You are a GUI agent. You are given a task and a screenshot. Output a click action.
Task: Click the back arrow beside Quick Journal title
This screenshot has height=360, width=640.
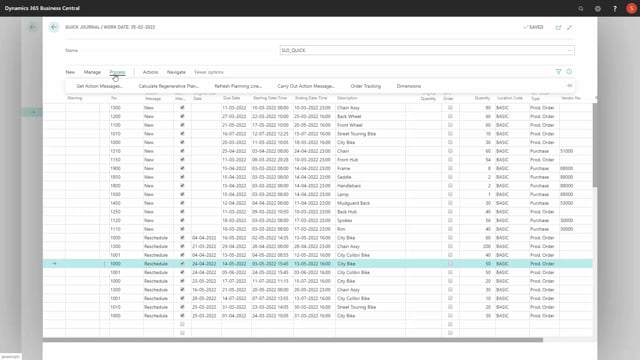[x=54, y=27]
